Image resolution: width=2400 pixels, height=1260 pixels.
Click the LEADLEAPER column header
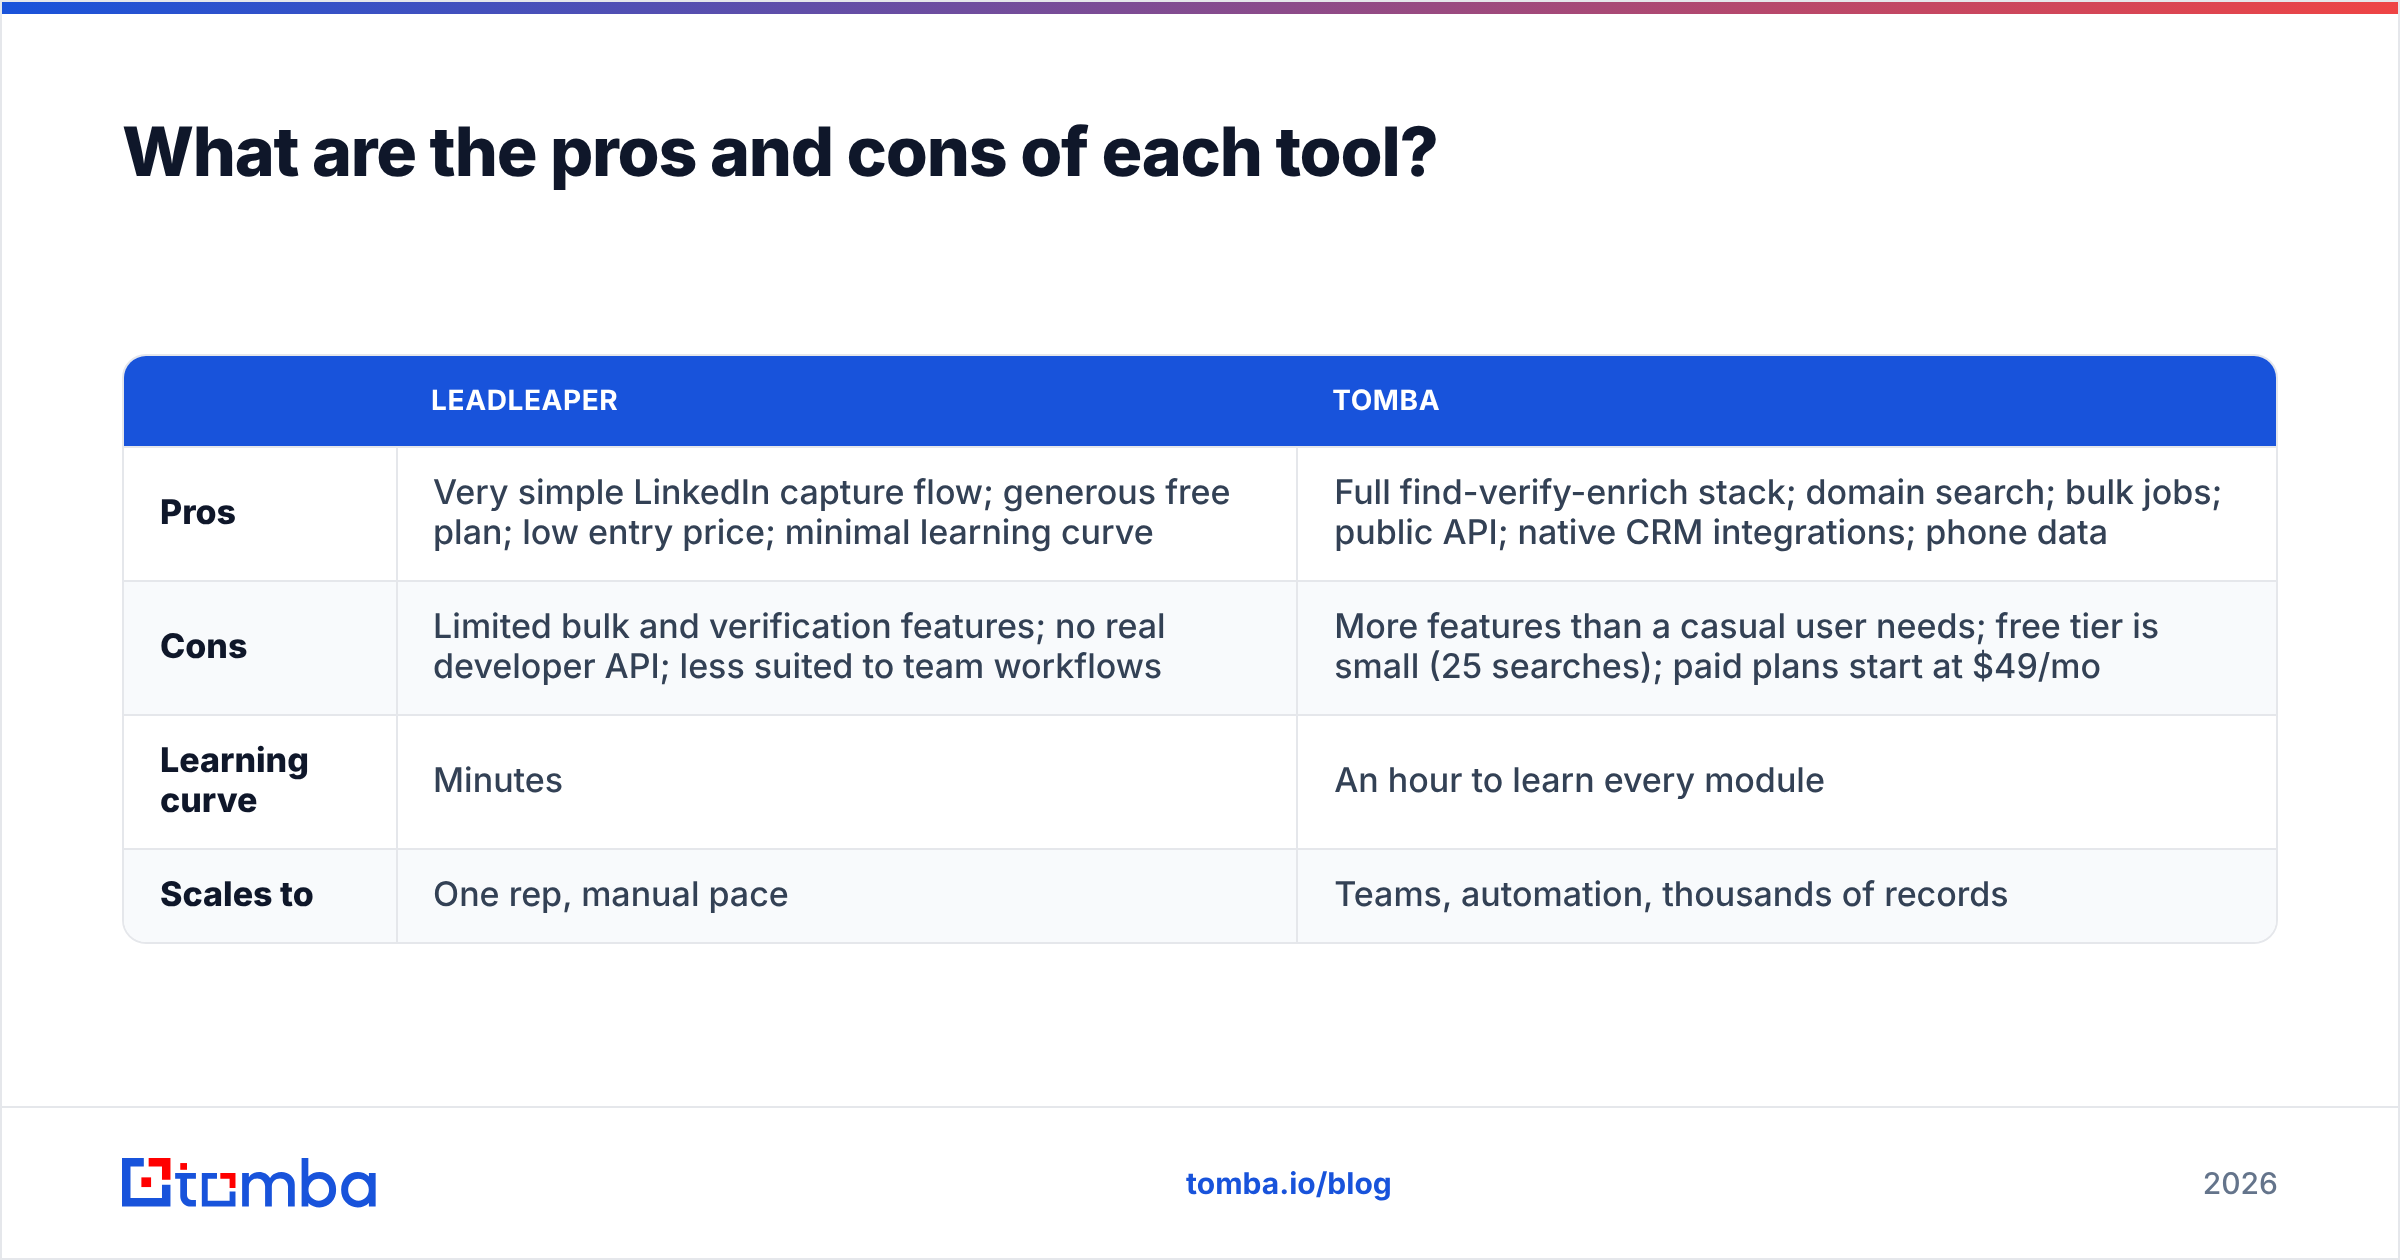click(x=524, y=401)
